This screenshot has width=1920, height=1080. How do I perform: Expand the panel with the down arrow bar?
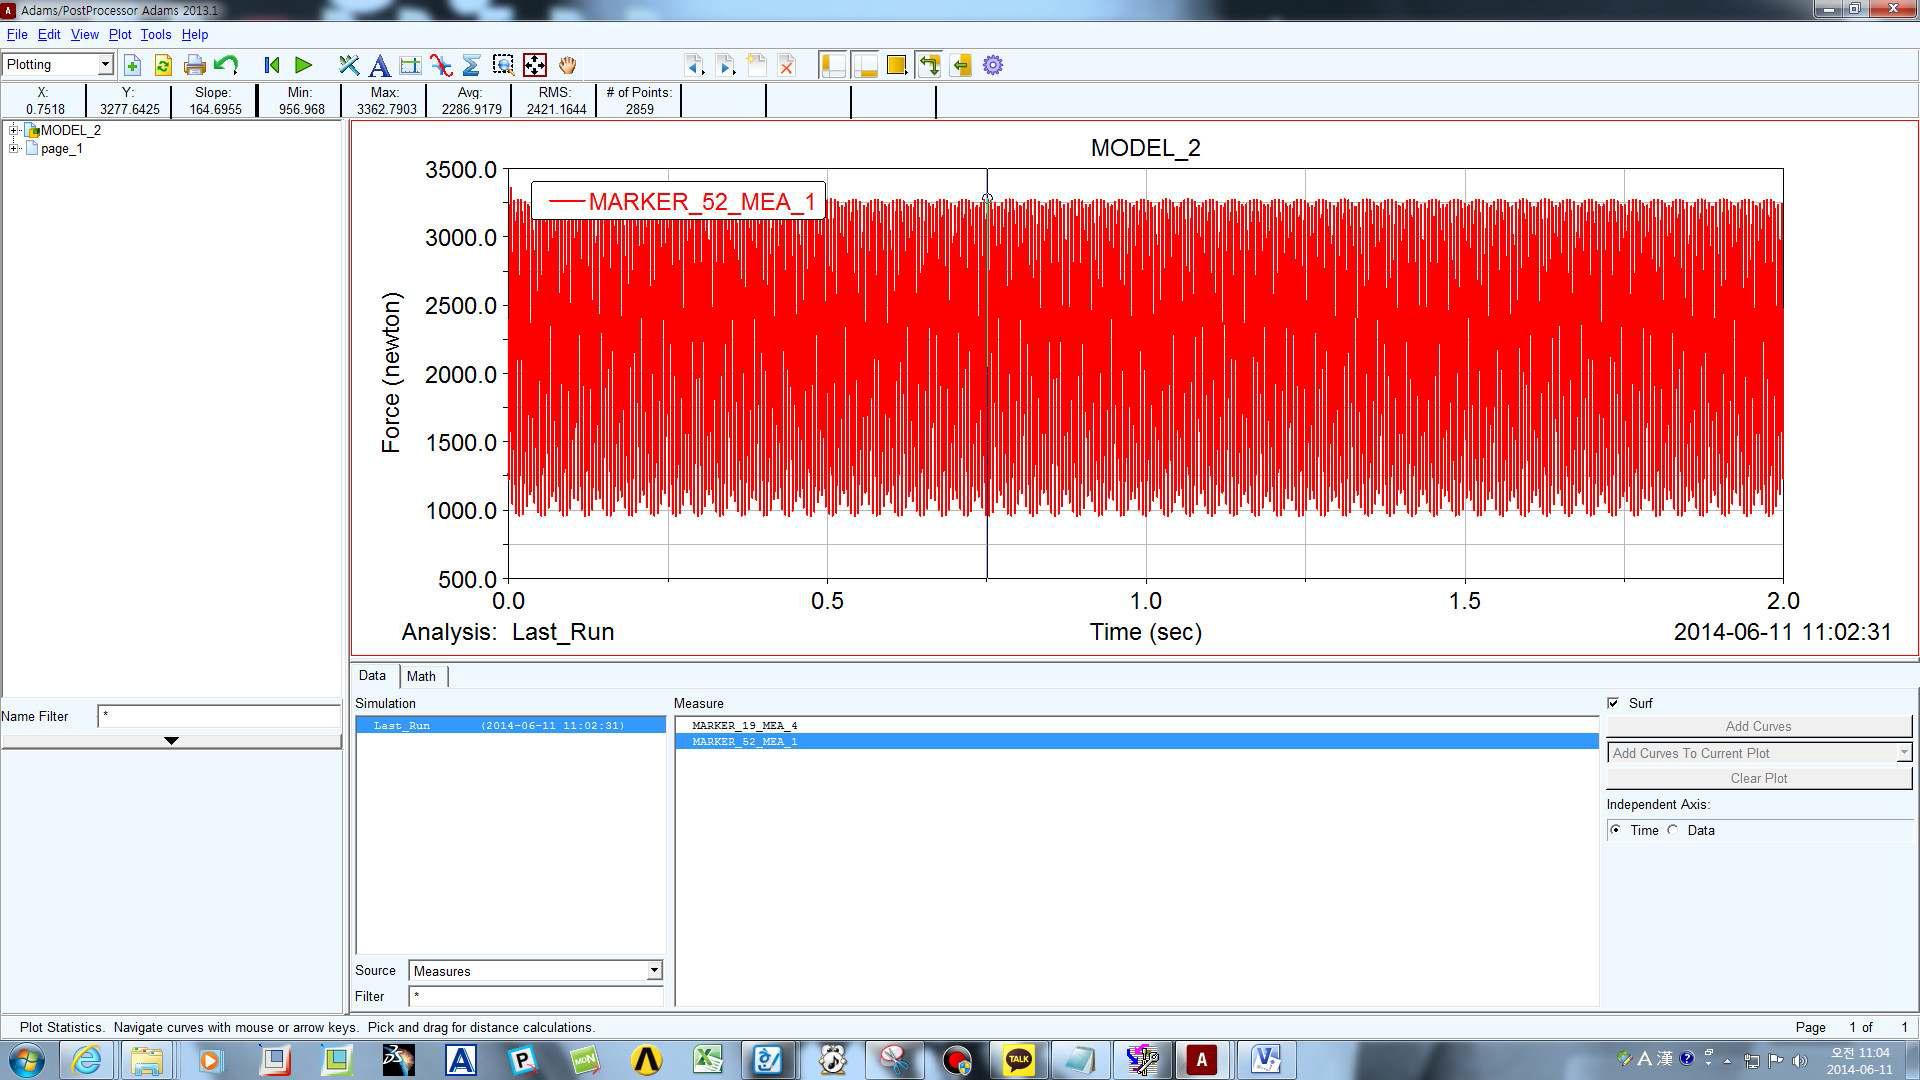[171, 741]
